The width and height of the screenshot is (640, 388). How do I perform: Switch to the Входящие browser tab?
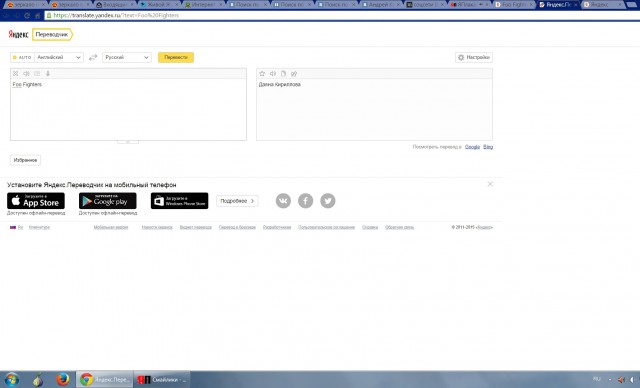114,5
